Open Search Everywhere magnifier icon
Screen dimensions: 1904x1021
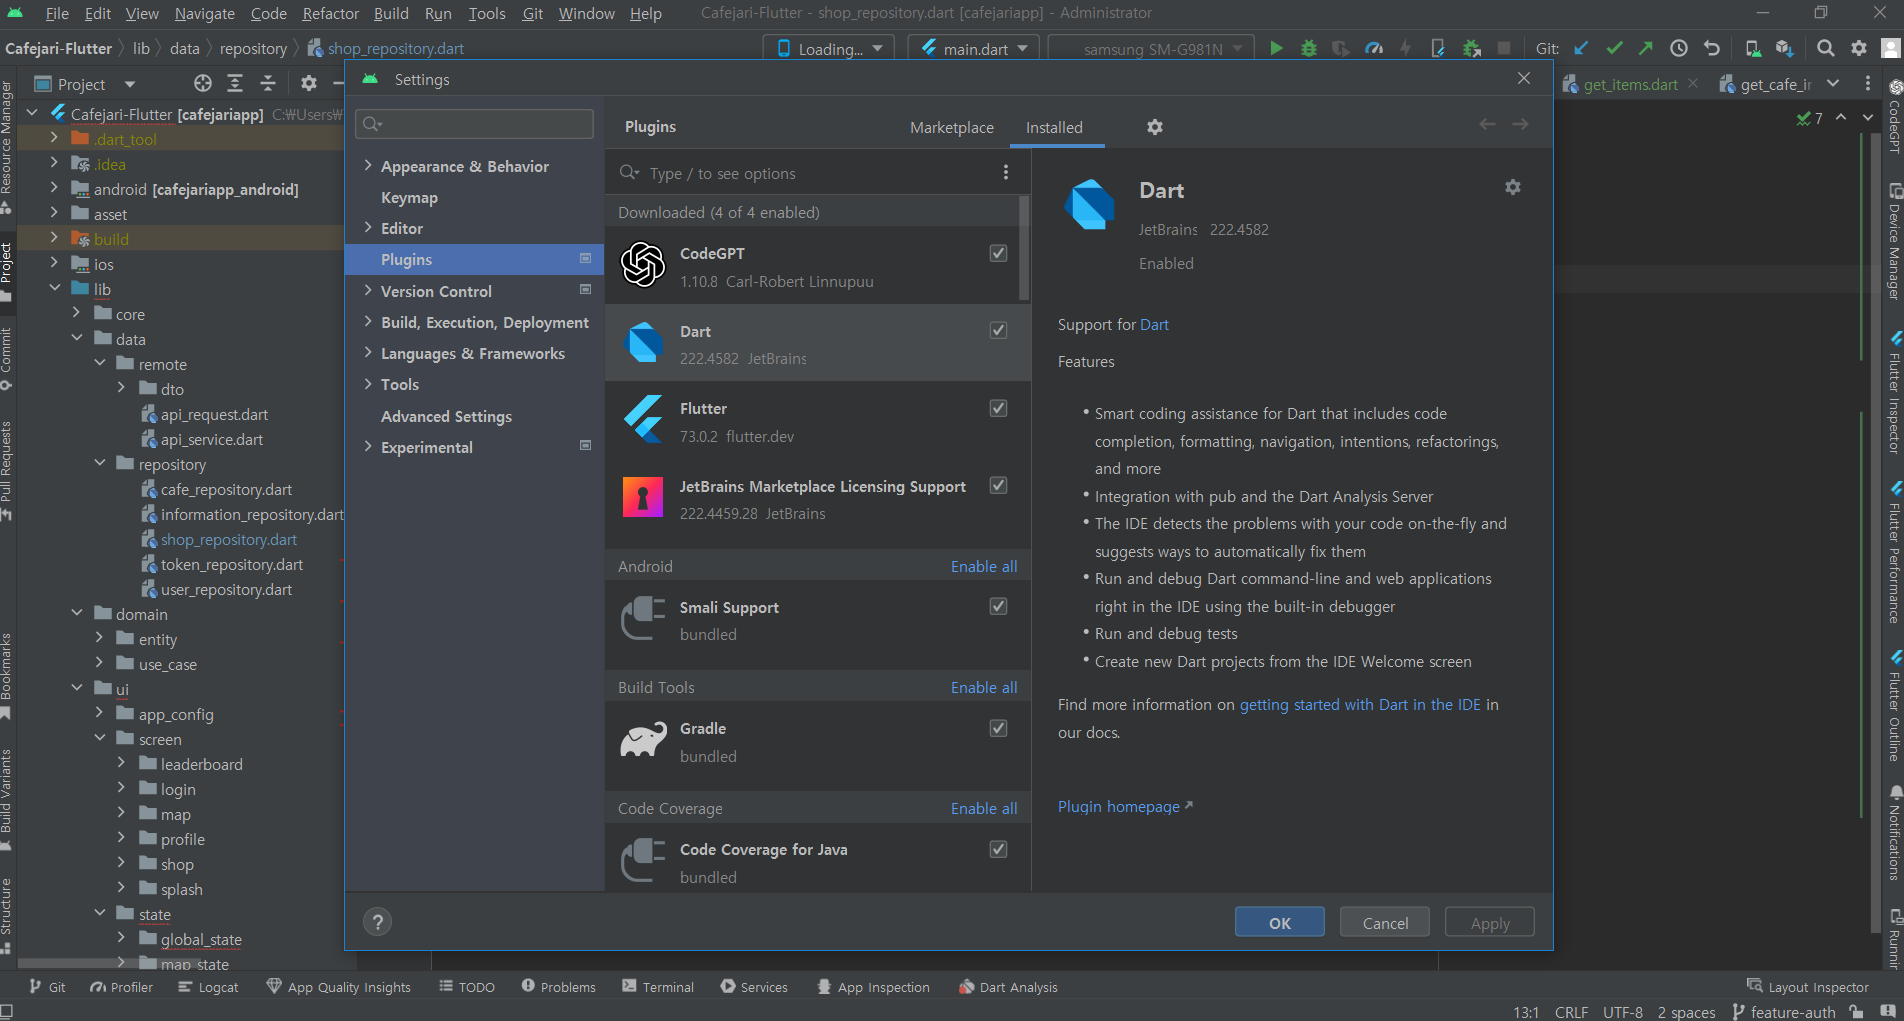(1826, 48)
